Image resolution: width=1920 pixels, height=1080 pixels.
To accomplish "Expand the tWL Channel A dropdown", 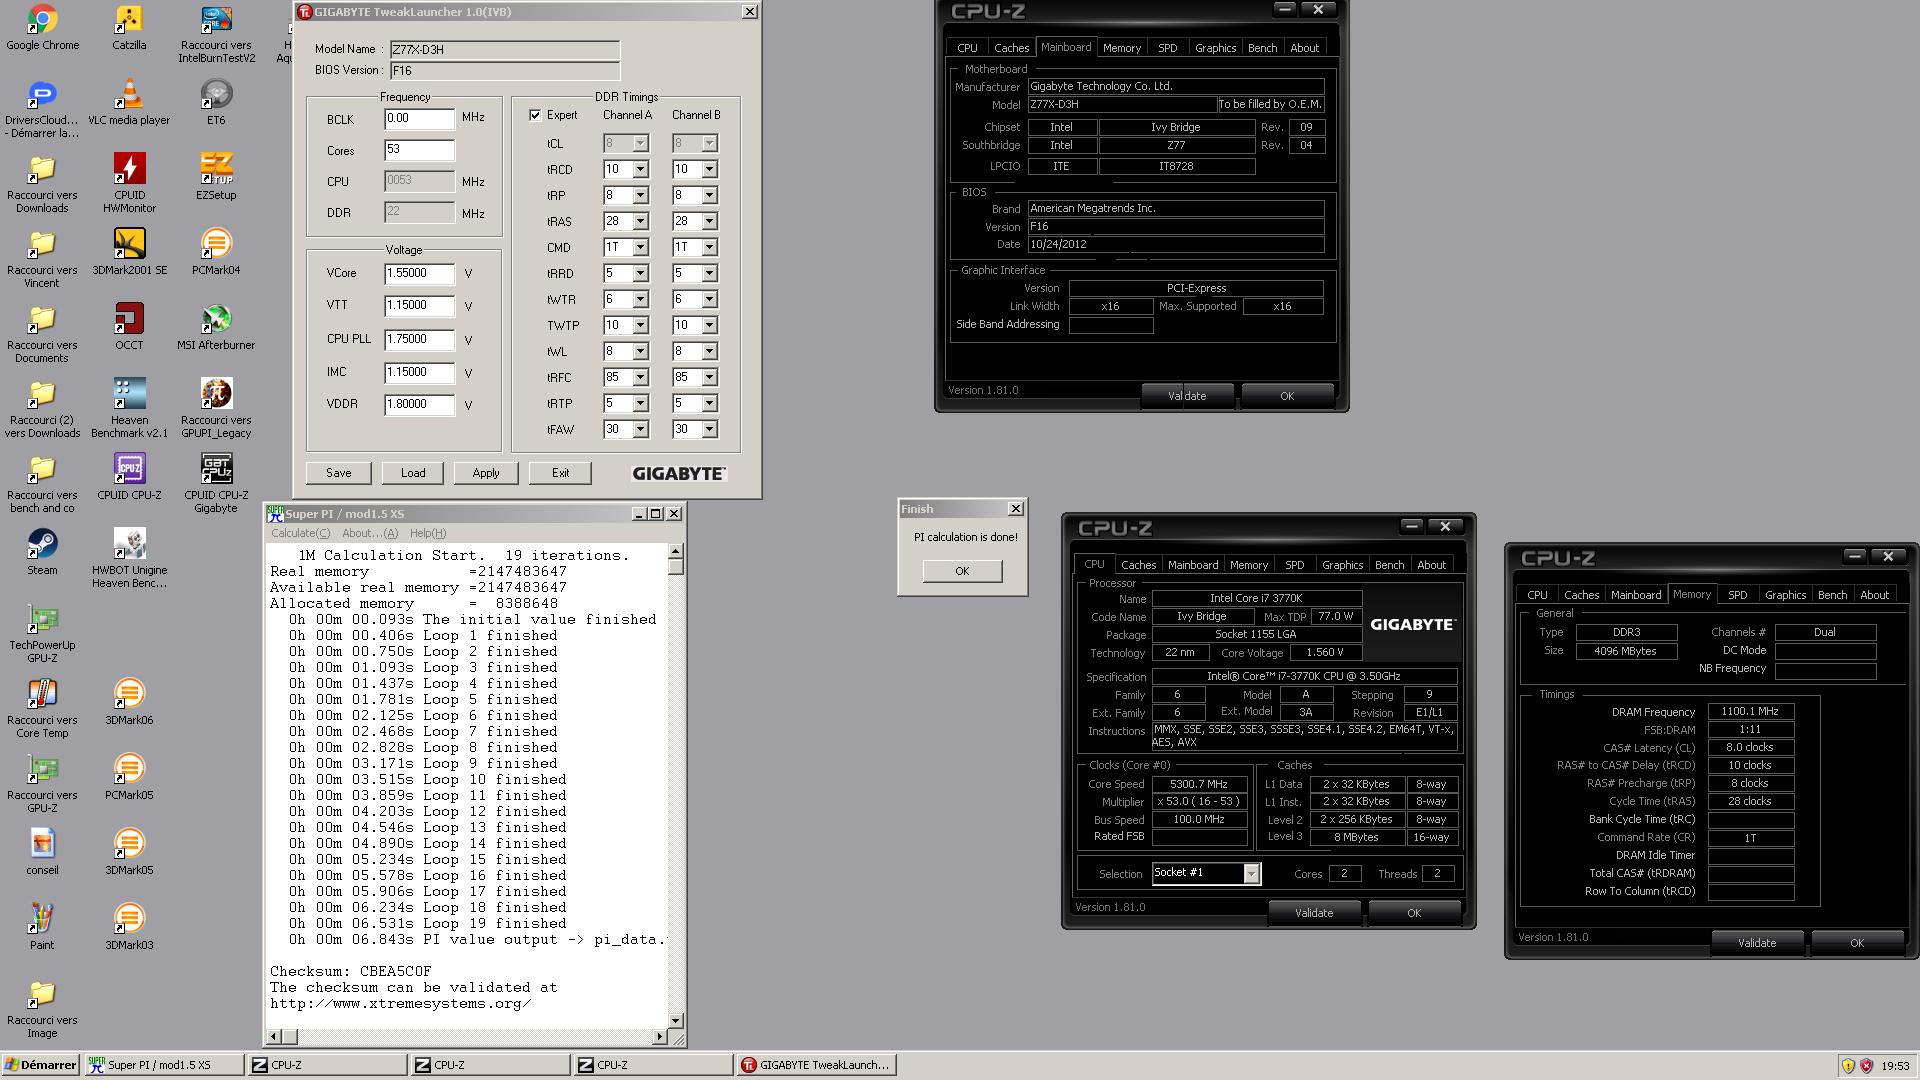I will point(640,351).
